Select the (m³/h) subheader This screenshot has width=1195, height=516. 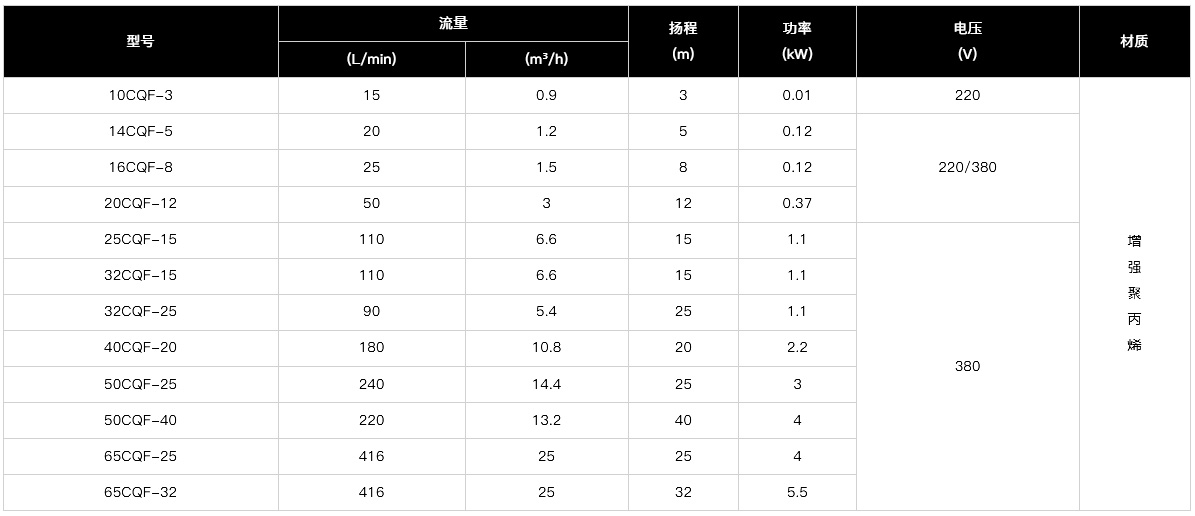[546, 59]
